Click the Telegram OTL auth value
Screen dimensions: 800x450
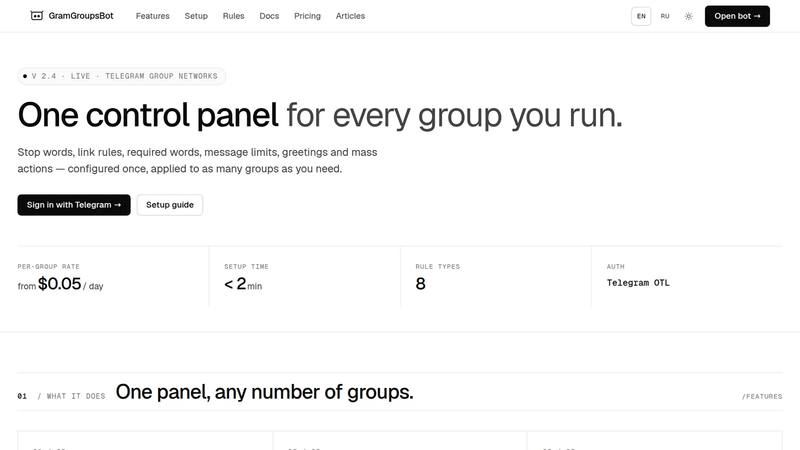point(638,283)
